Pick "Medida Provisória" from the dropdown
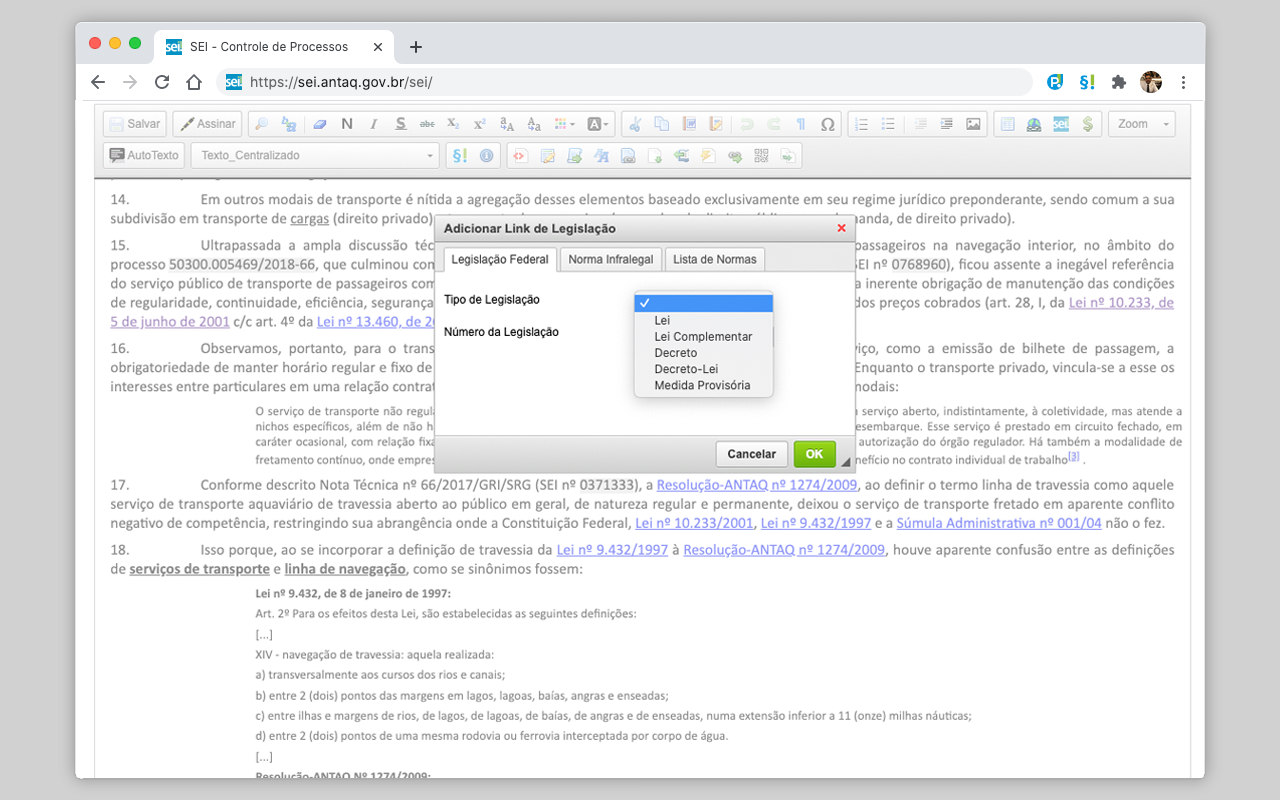The image size is (1280, 800). (x=702, y=385)
